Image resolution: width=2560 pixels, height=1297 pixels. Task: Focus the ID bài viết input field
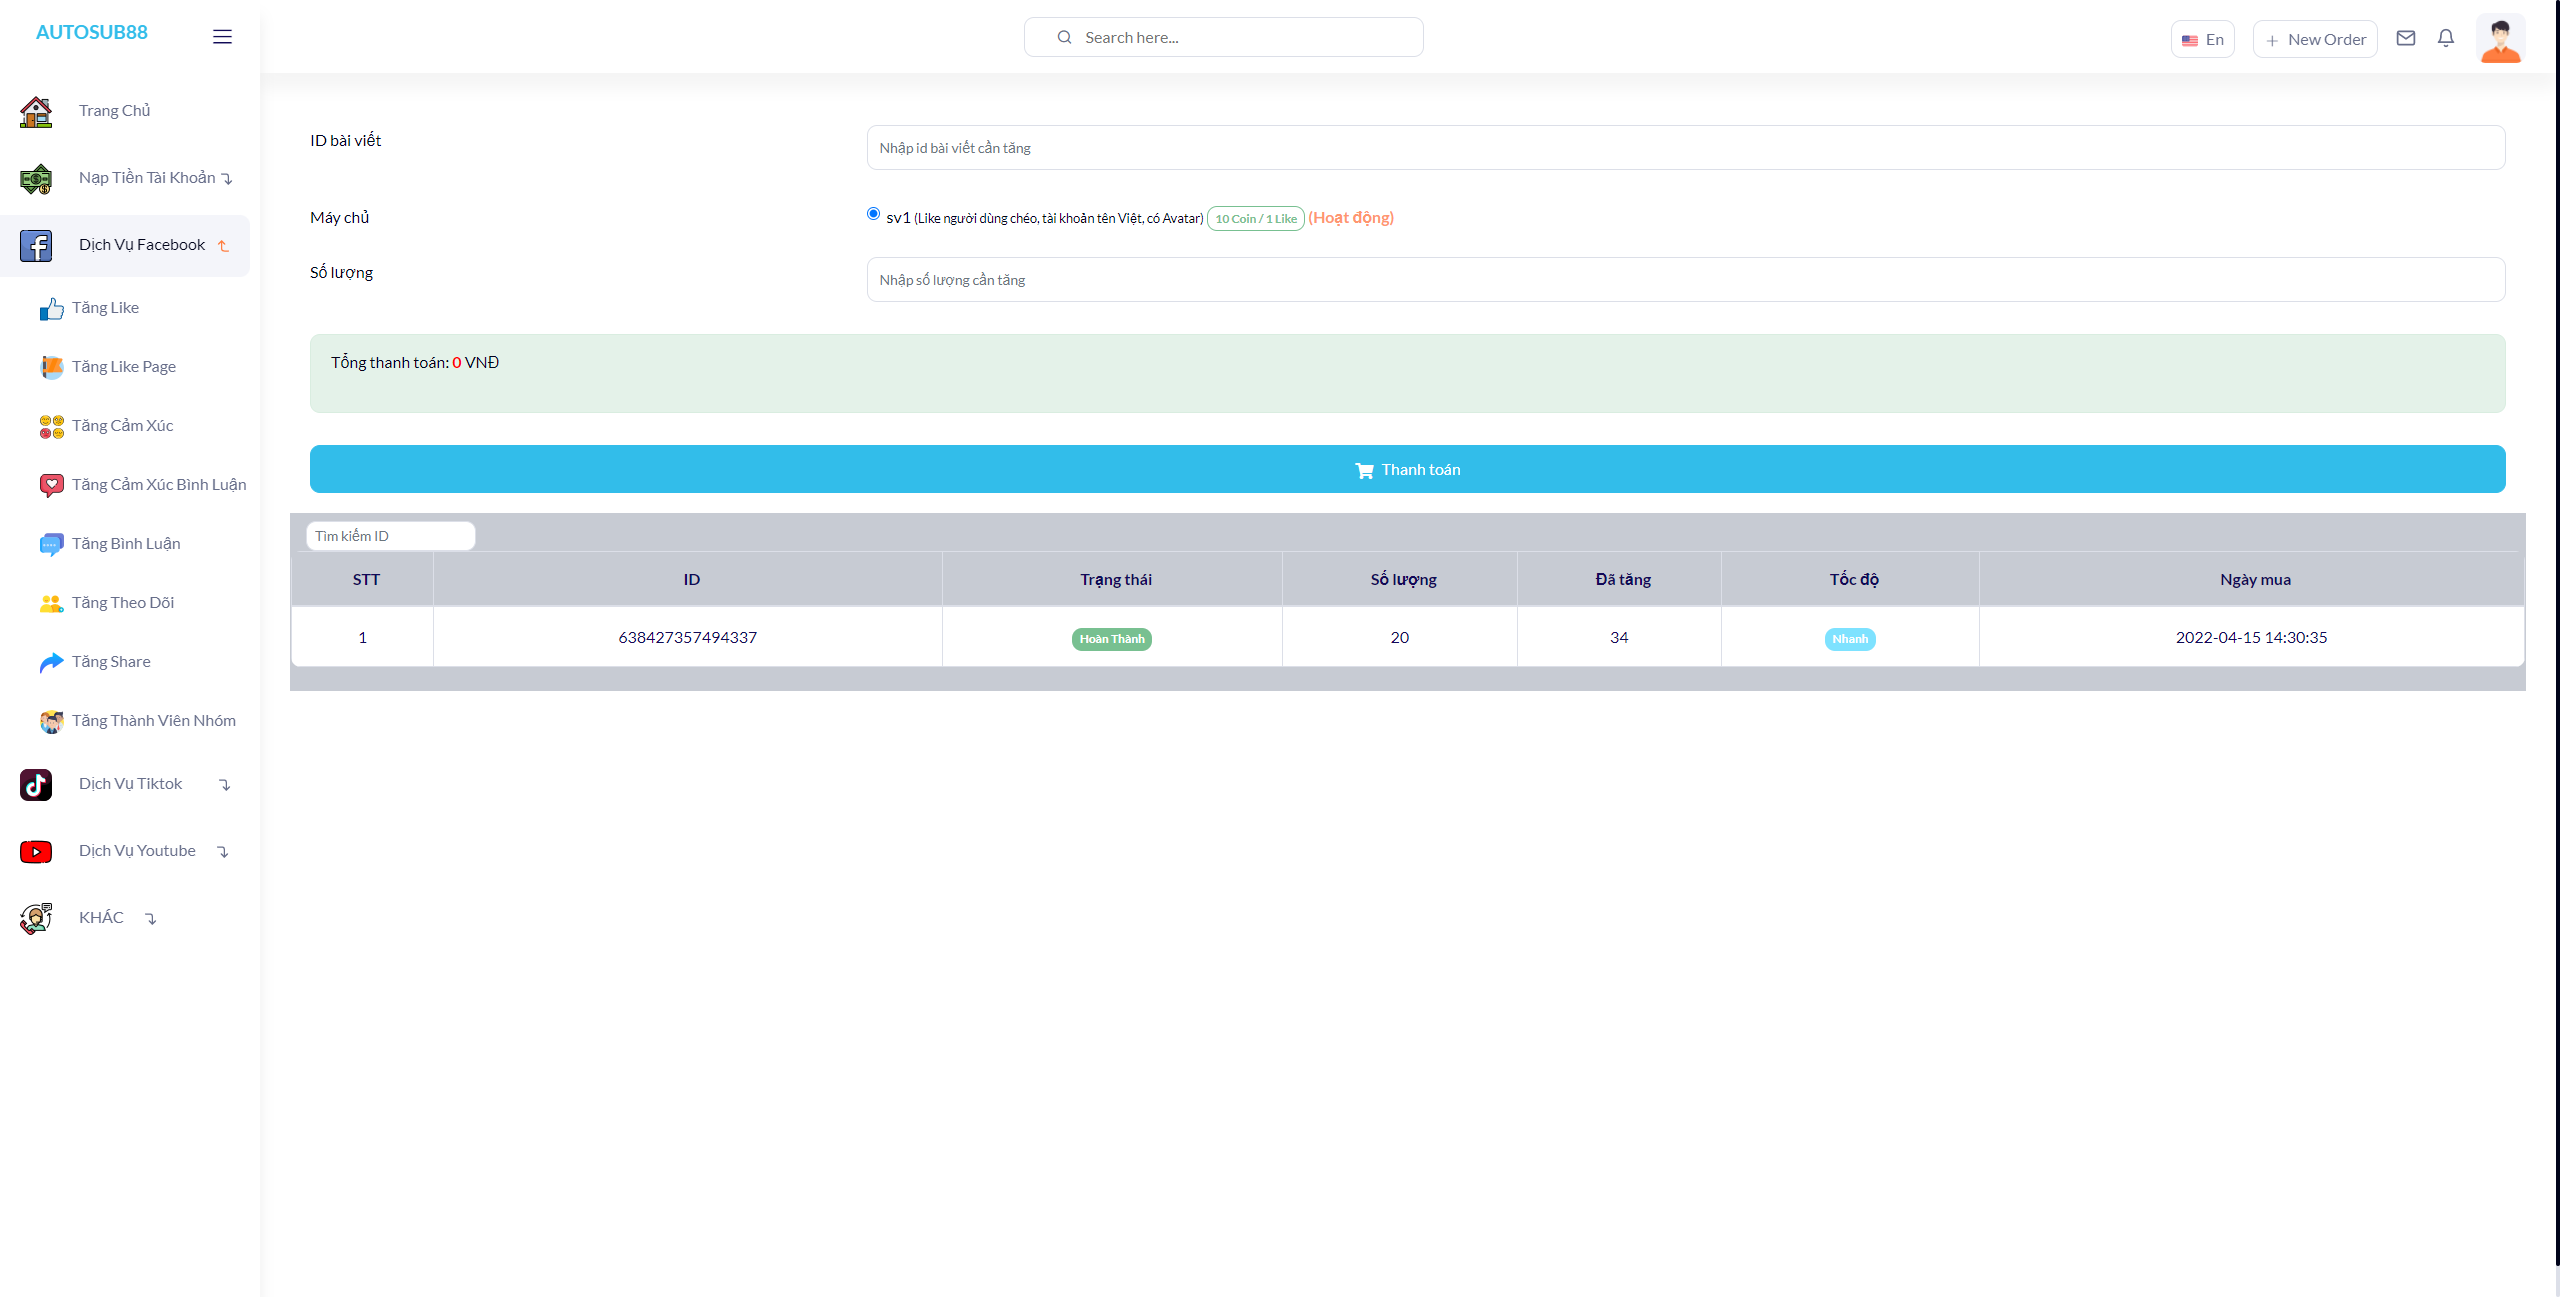1685,148
